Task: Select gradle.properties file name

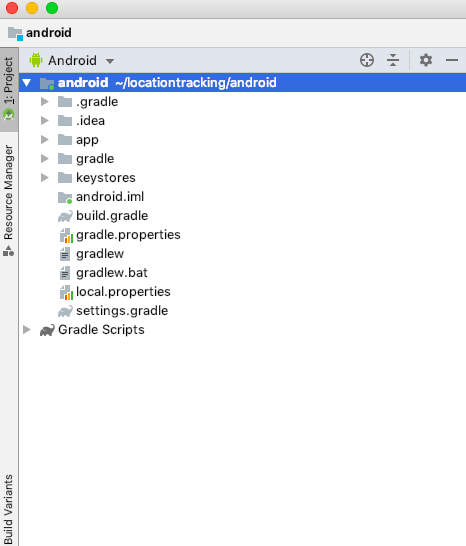Action: click(128, 235)
